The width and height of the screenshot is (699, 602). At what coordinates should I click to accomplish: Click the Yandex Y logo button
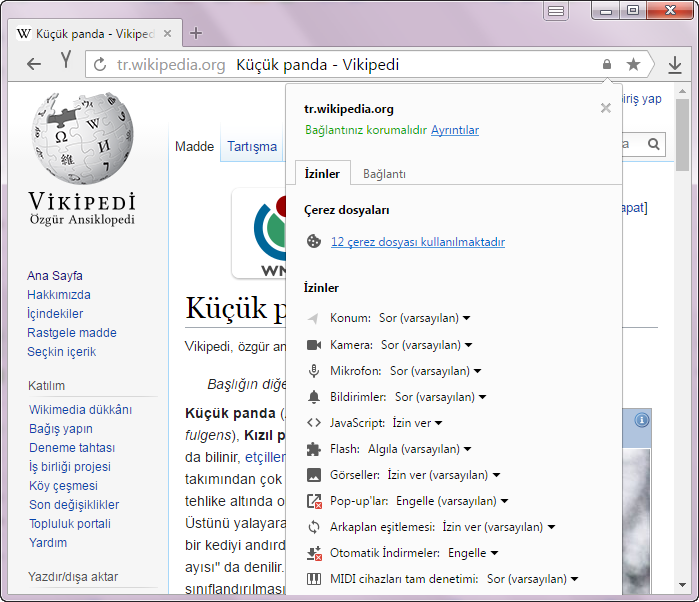click(x=66, y=59)
